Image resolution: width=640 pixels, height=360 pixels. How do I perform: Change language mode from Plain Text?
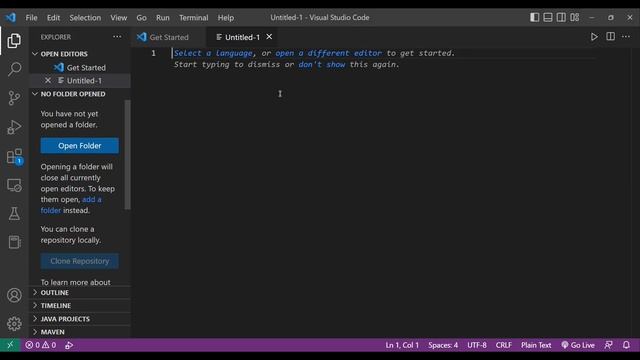pyautogui.click(x=536, y=345)
